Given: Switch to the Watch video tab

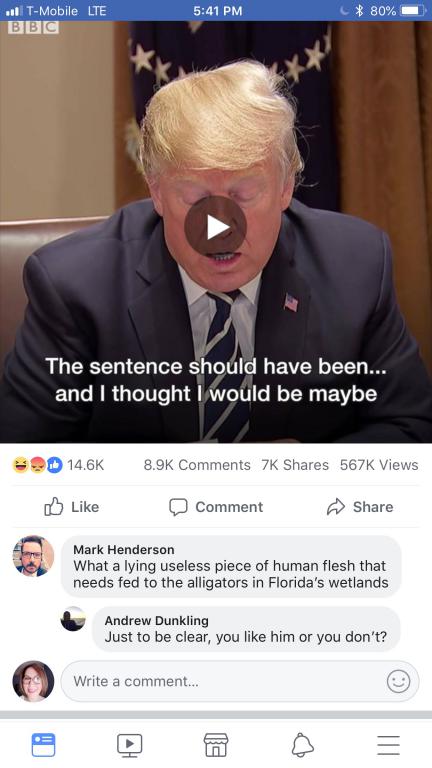Looking at the screenshot, I should [129, 745].
